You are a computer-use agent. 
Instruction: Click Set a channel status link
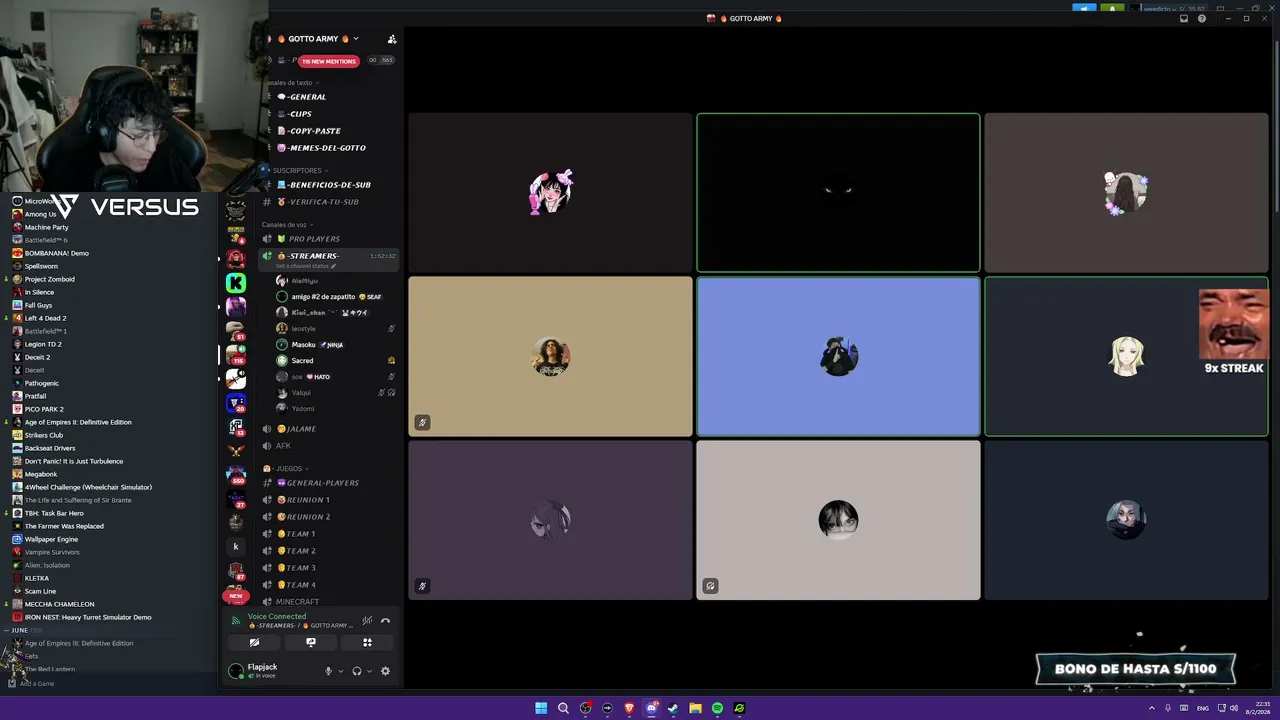point(306,267)
